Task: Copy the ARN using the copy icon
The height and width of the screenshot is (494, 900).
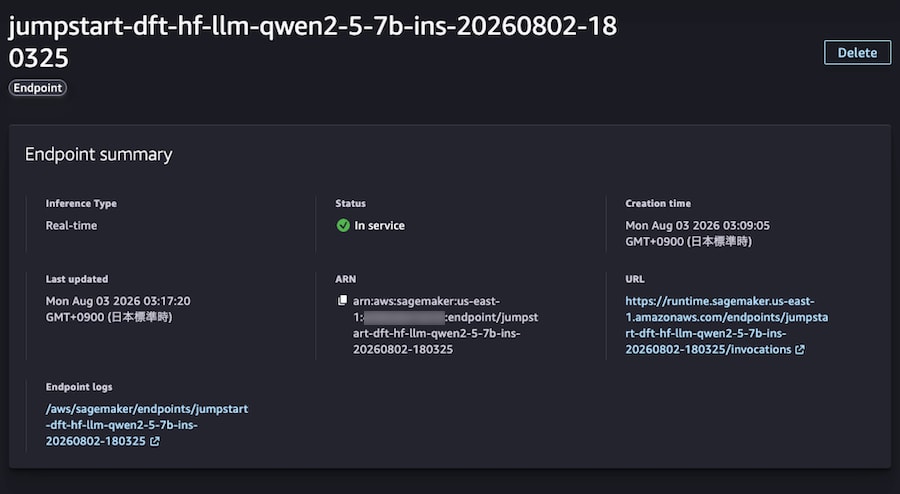Action: tap(342, 300)
